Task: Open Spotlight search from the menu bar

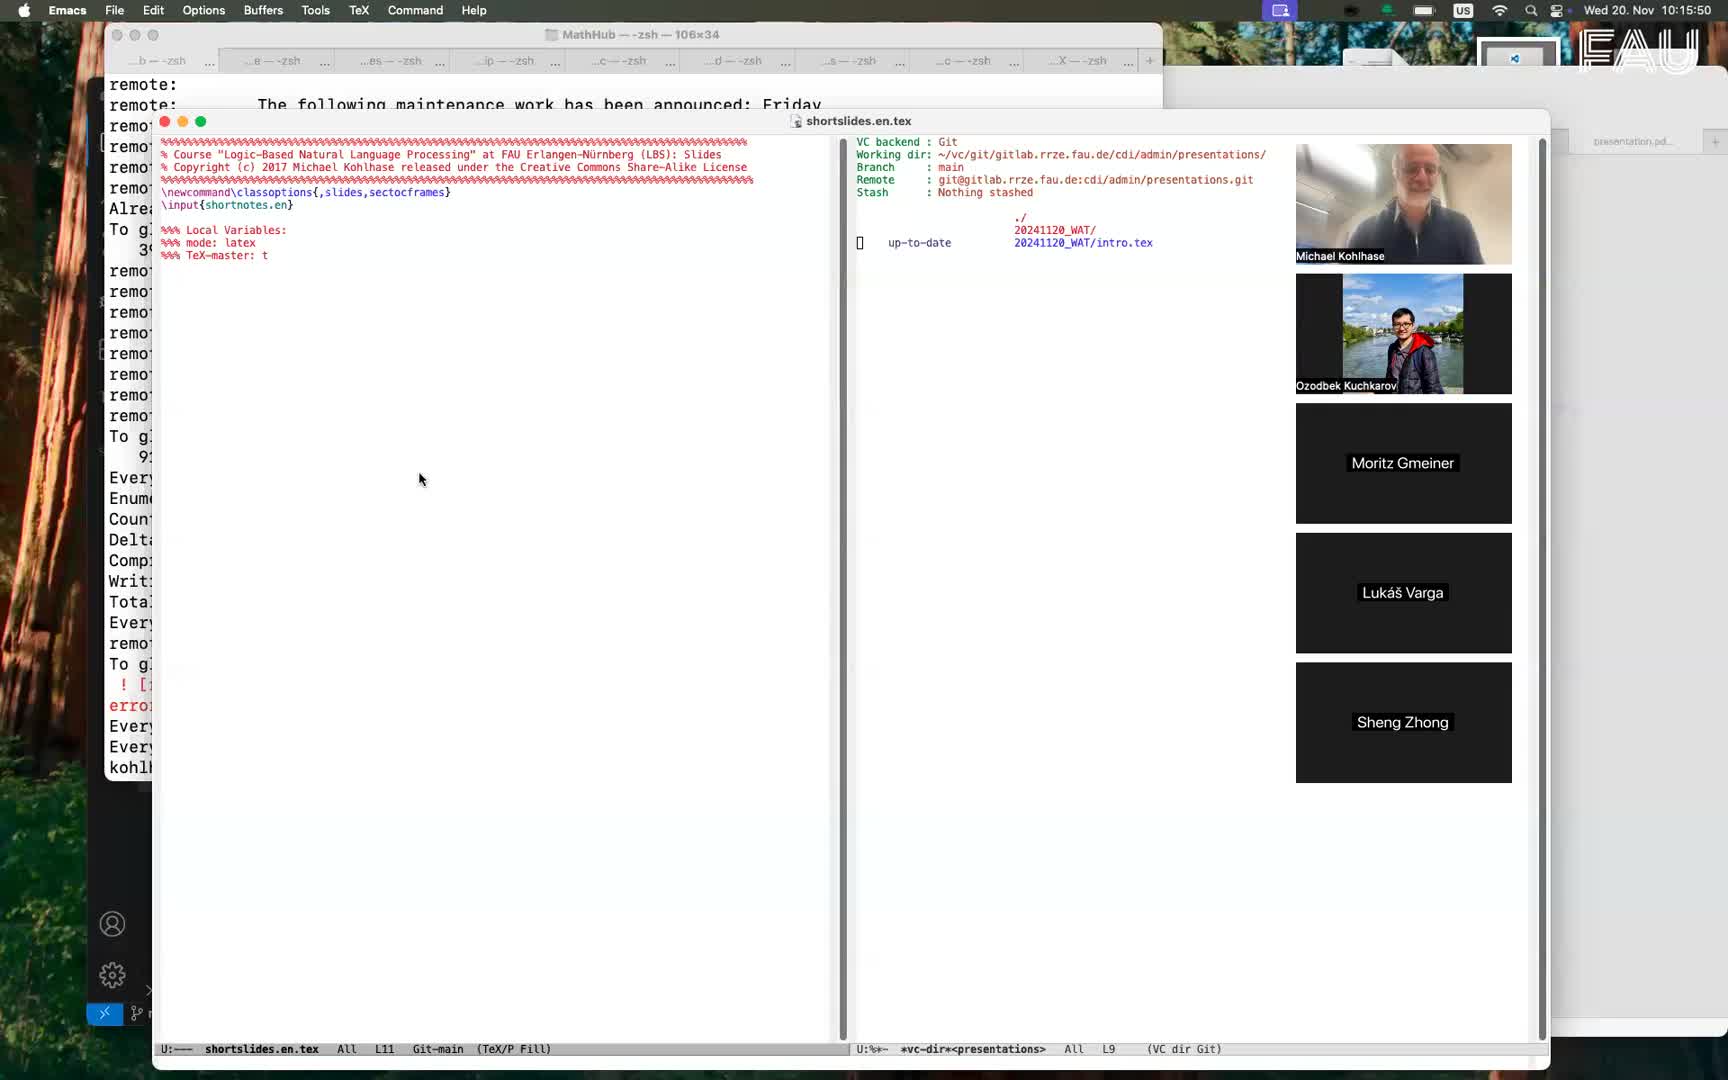Action: (x=1531, y=11)
